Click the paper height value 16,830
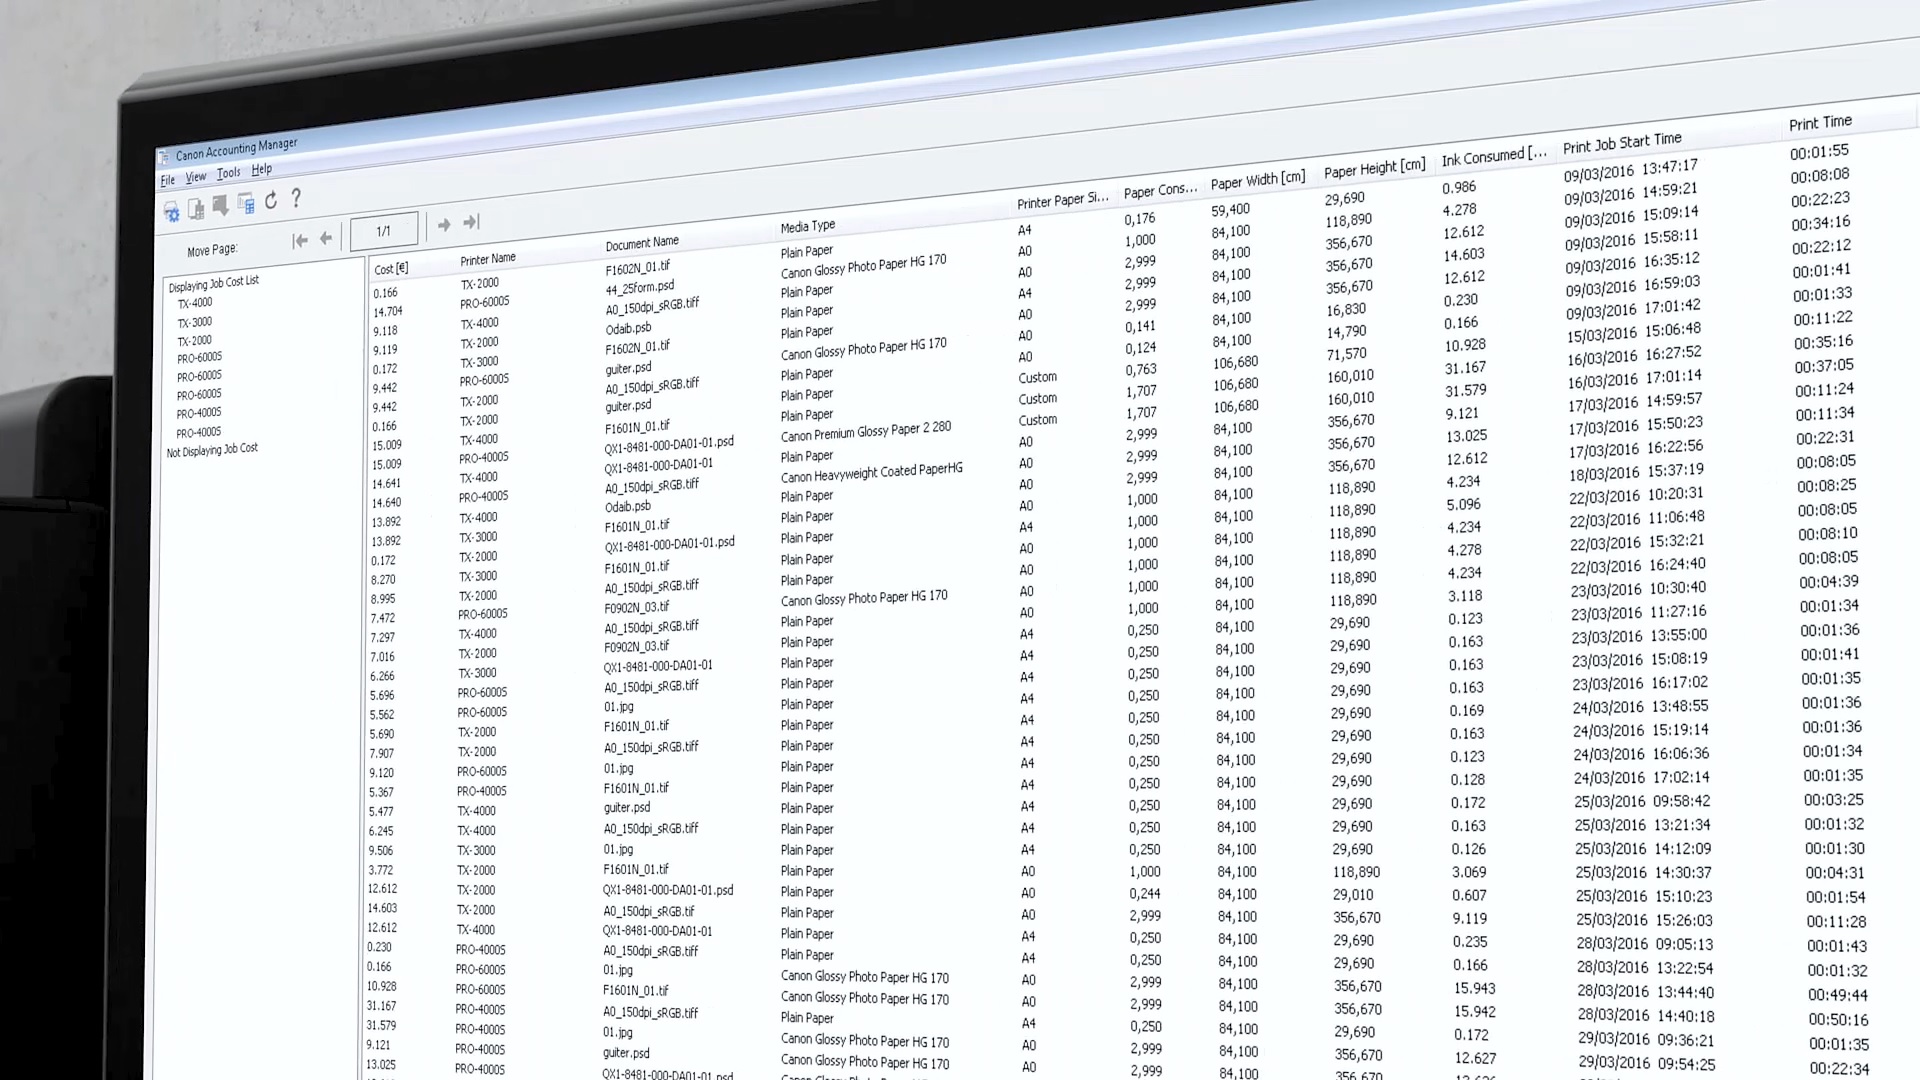Image resolution: width=1920 pixels, height=1080 pixels. (1346, 309)
